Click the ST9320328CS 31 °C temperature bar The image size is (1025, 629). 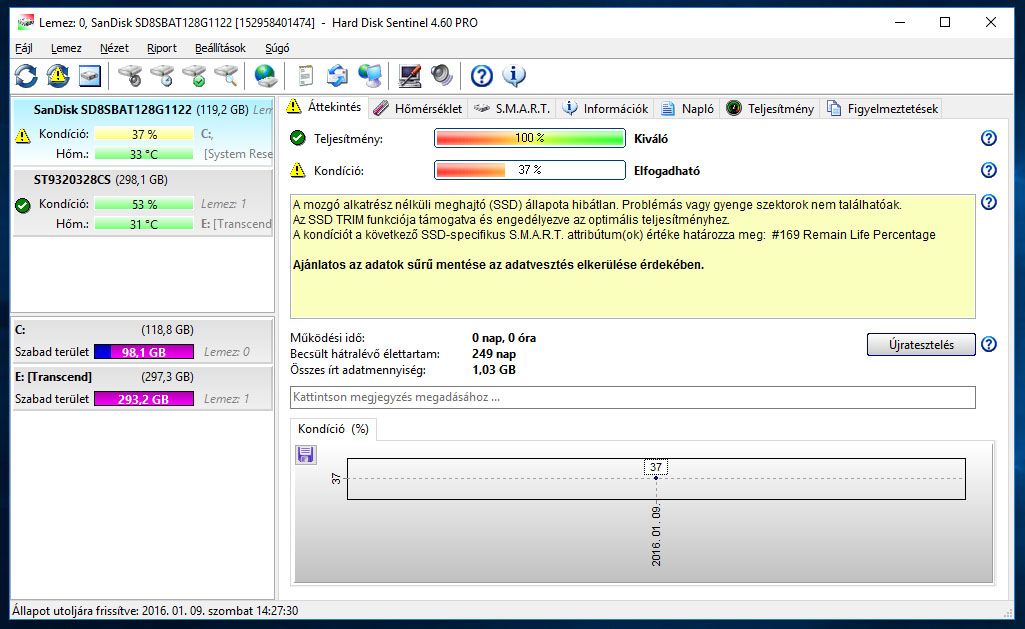click(x=144, y=224)
